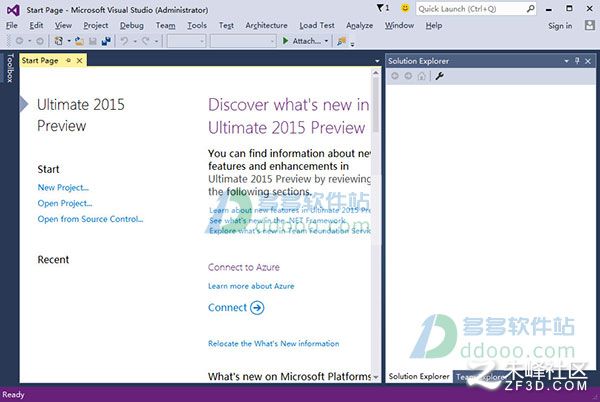
Task: Select the Start Page document tab
Action: [x=40, y=60]
